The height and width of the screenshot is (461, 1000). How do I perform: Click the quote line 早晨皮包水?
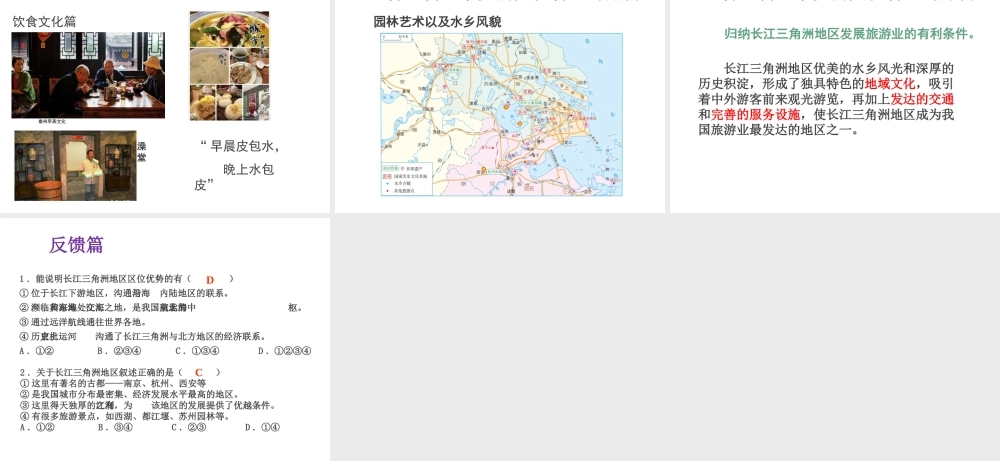coord(240,146)
